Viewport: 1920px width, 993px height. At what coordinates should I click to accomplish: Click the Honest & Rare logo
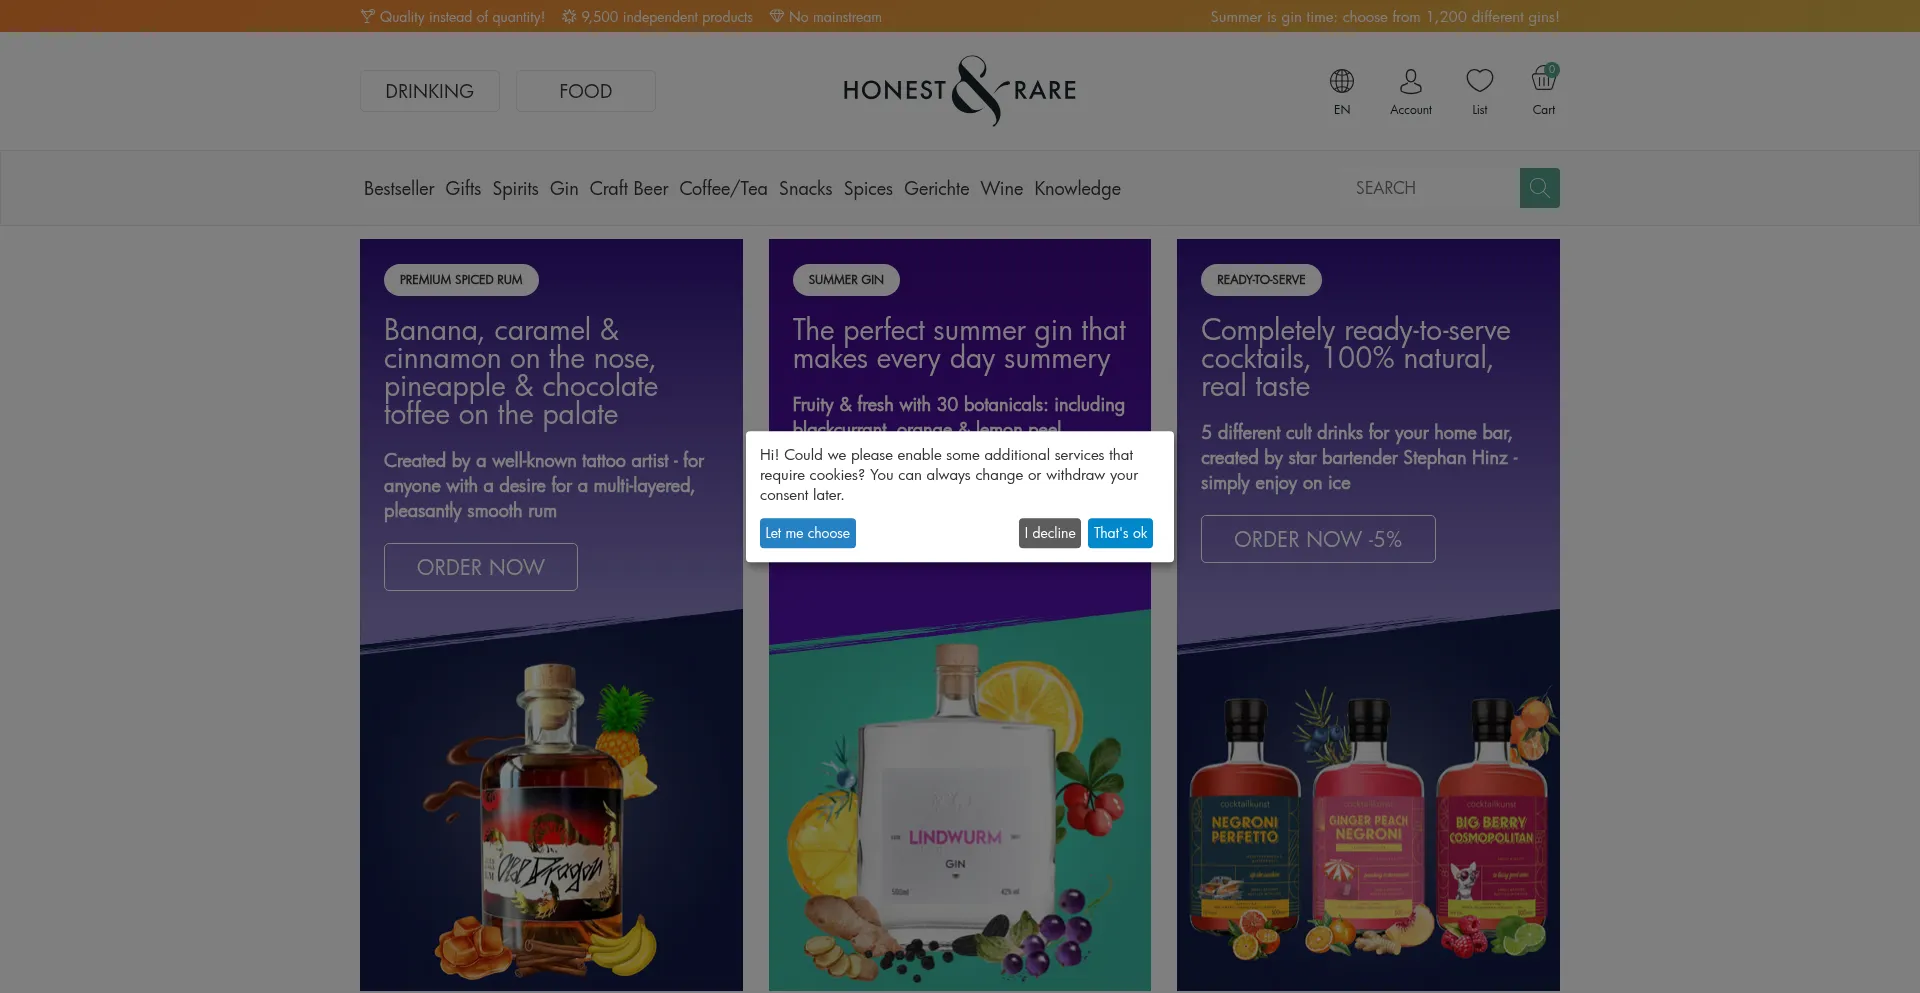point(960,91)
